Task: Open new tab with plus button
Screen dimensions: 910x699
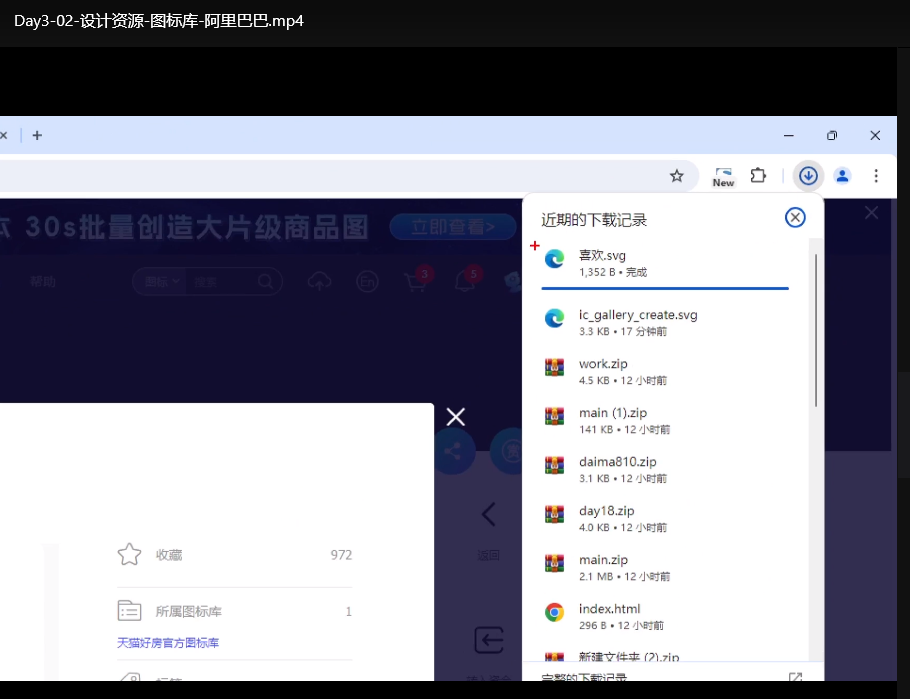Action: [37, 135]
